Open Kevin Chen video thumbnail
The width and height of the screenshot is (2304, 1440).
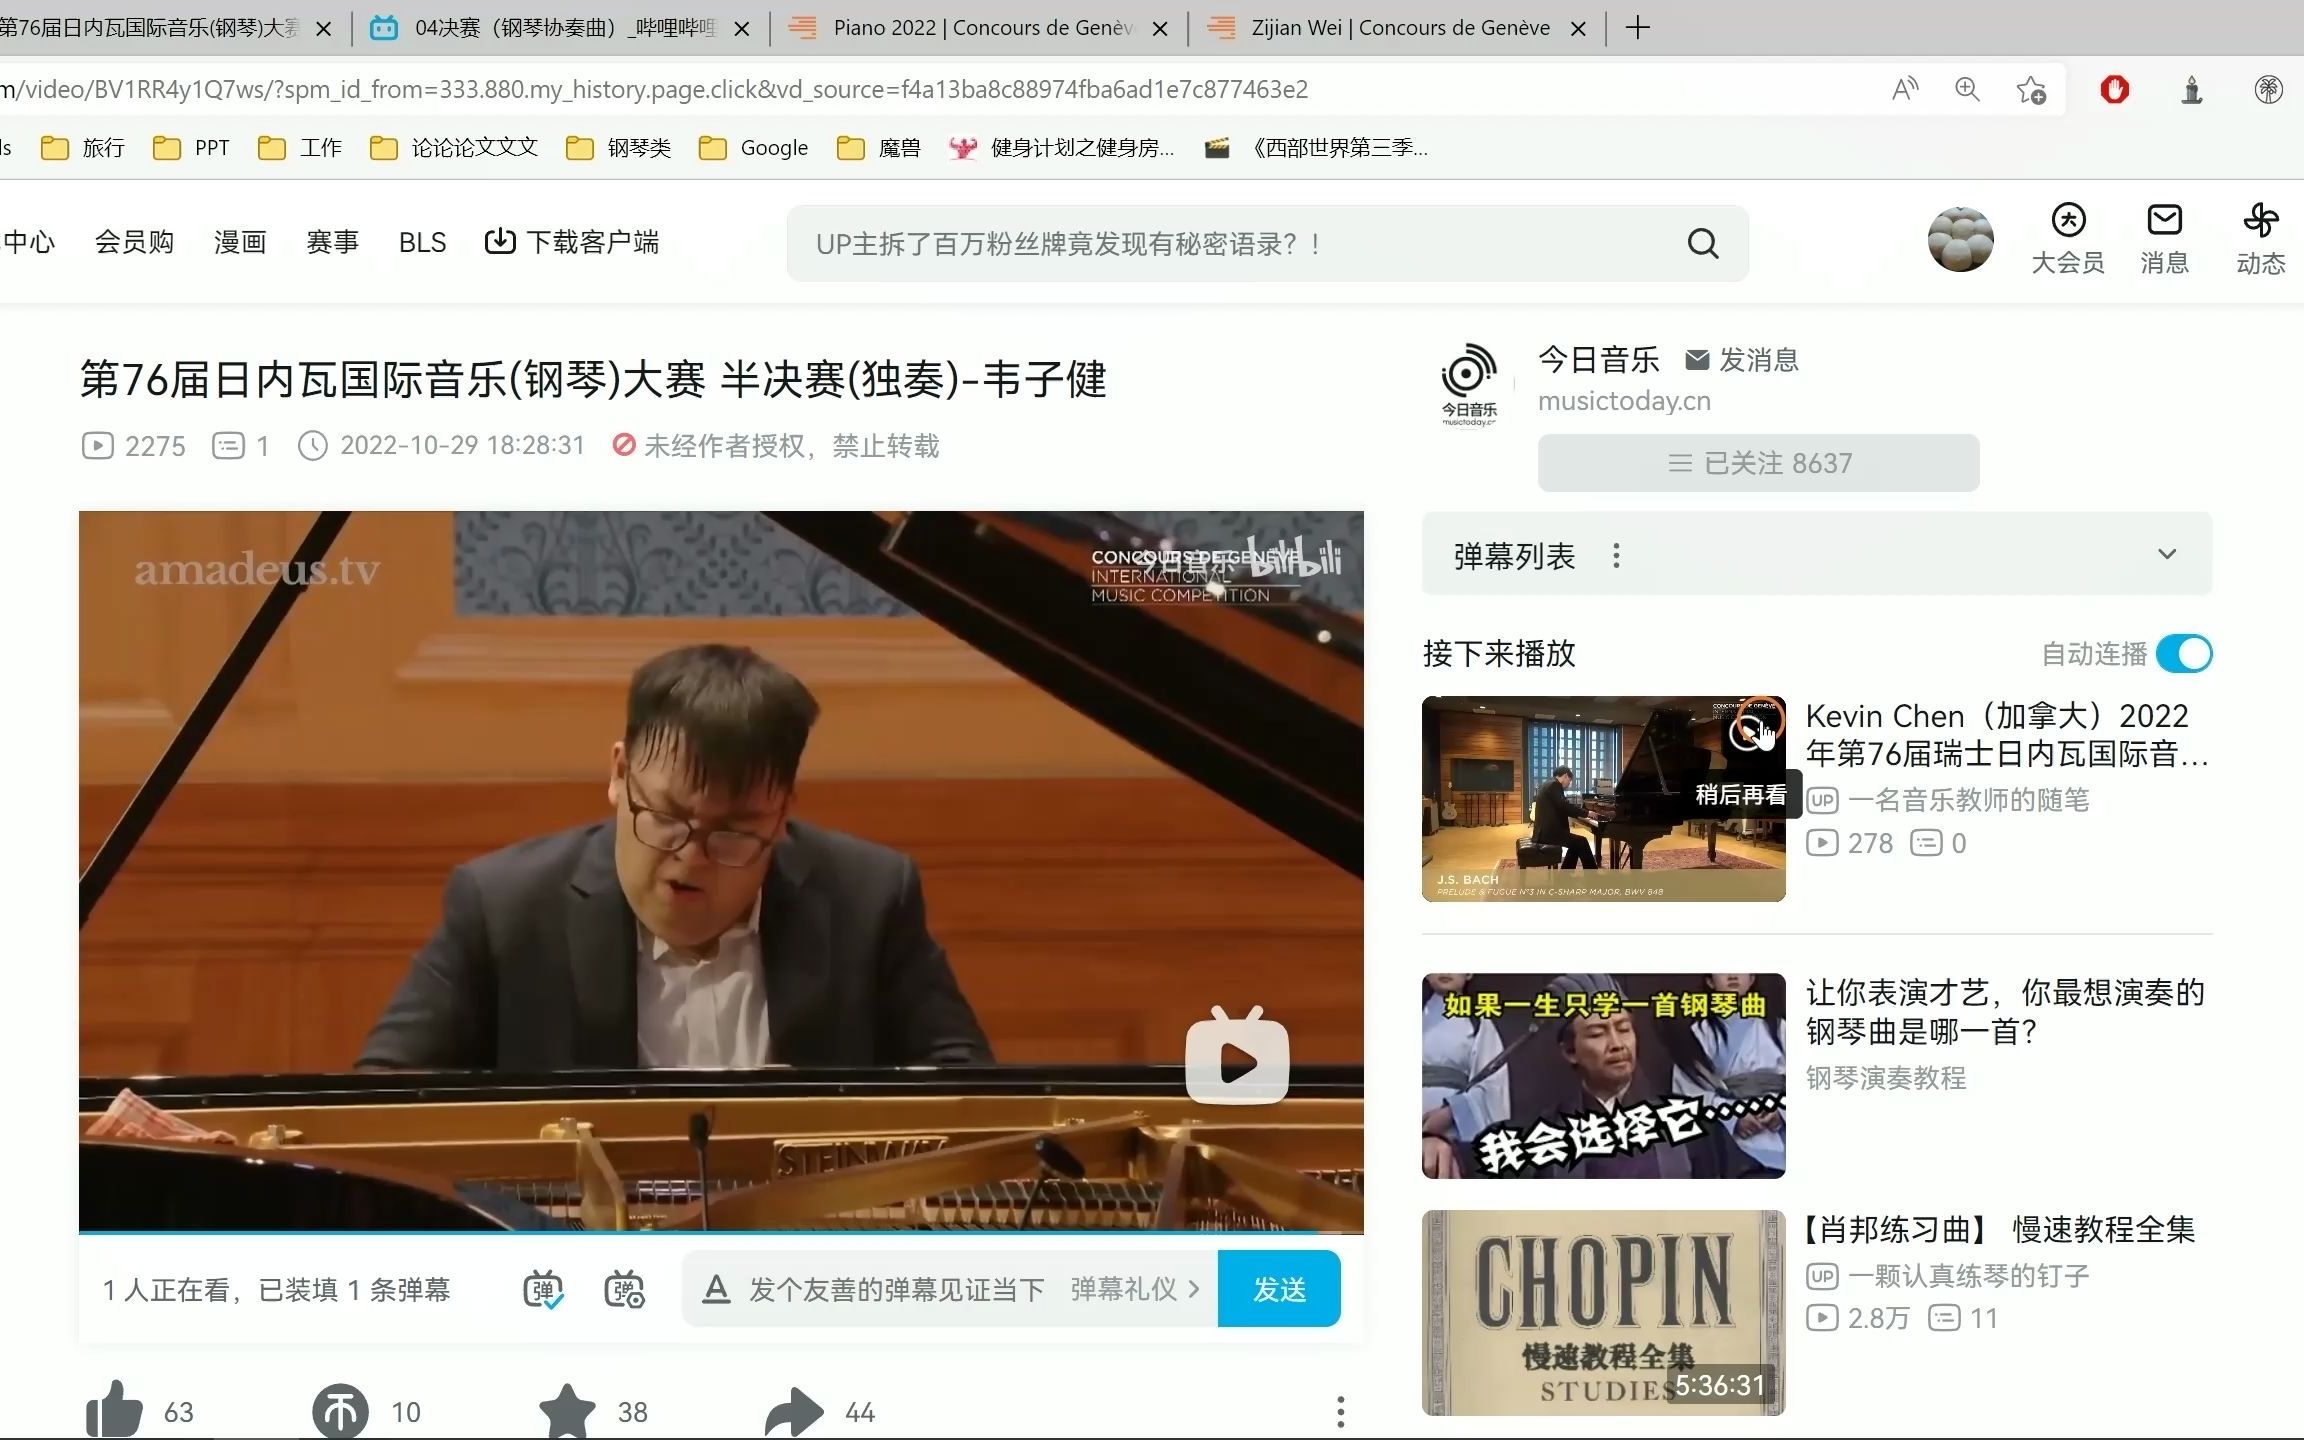1603,798
